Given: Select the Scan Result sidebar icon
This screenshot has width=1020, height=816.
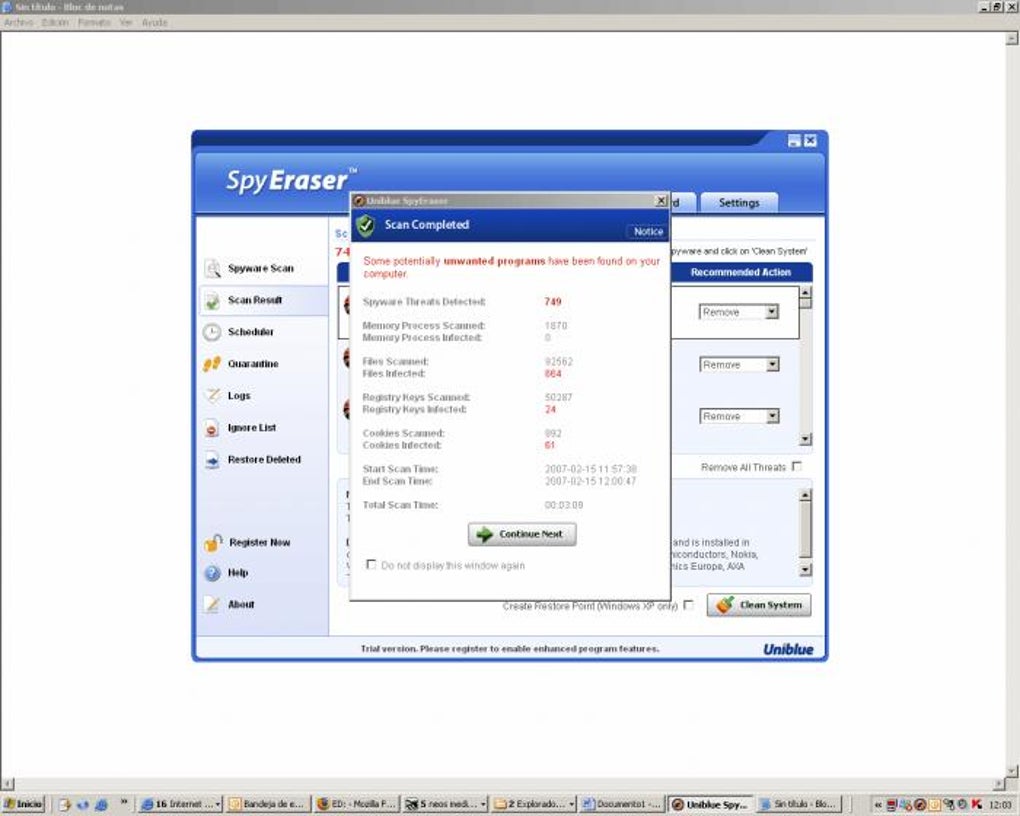Looking at the screenshot, I should click(212, 301).
